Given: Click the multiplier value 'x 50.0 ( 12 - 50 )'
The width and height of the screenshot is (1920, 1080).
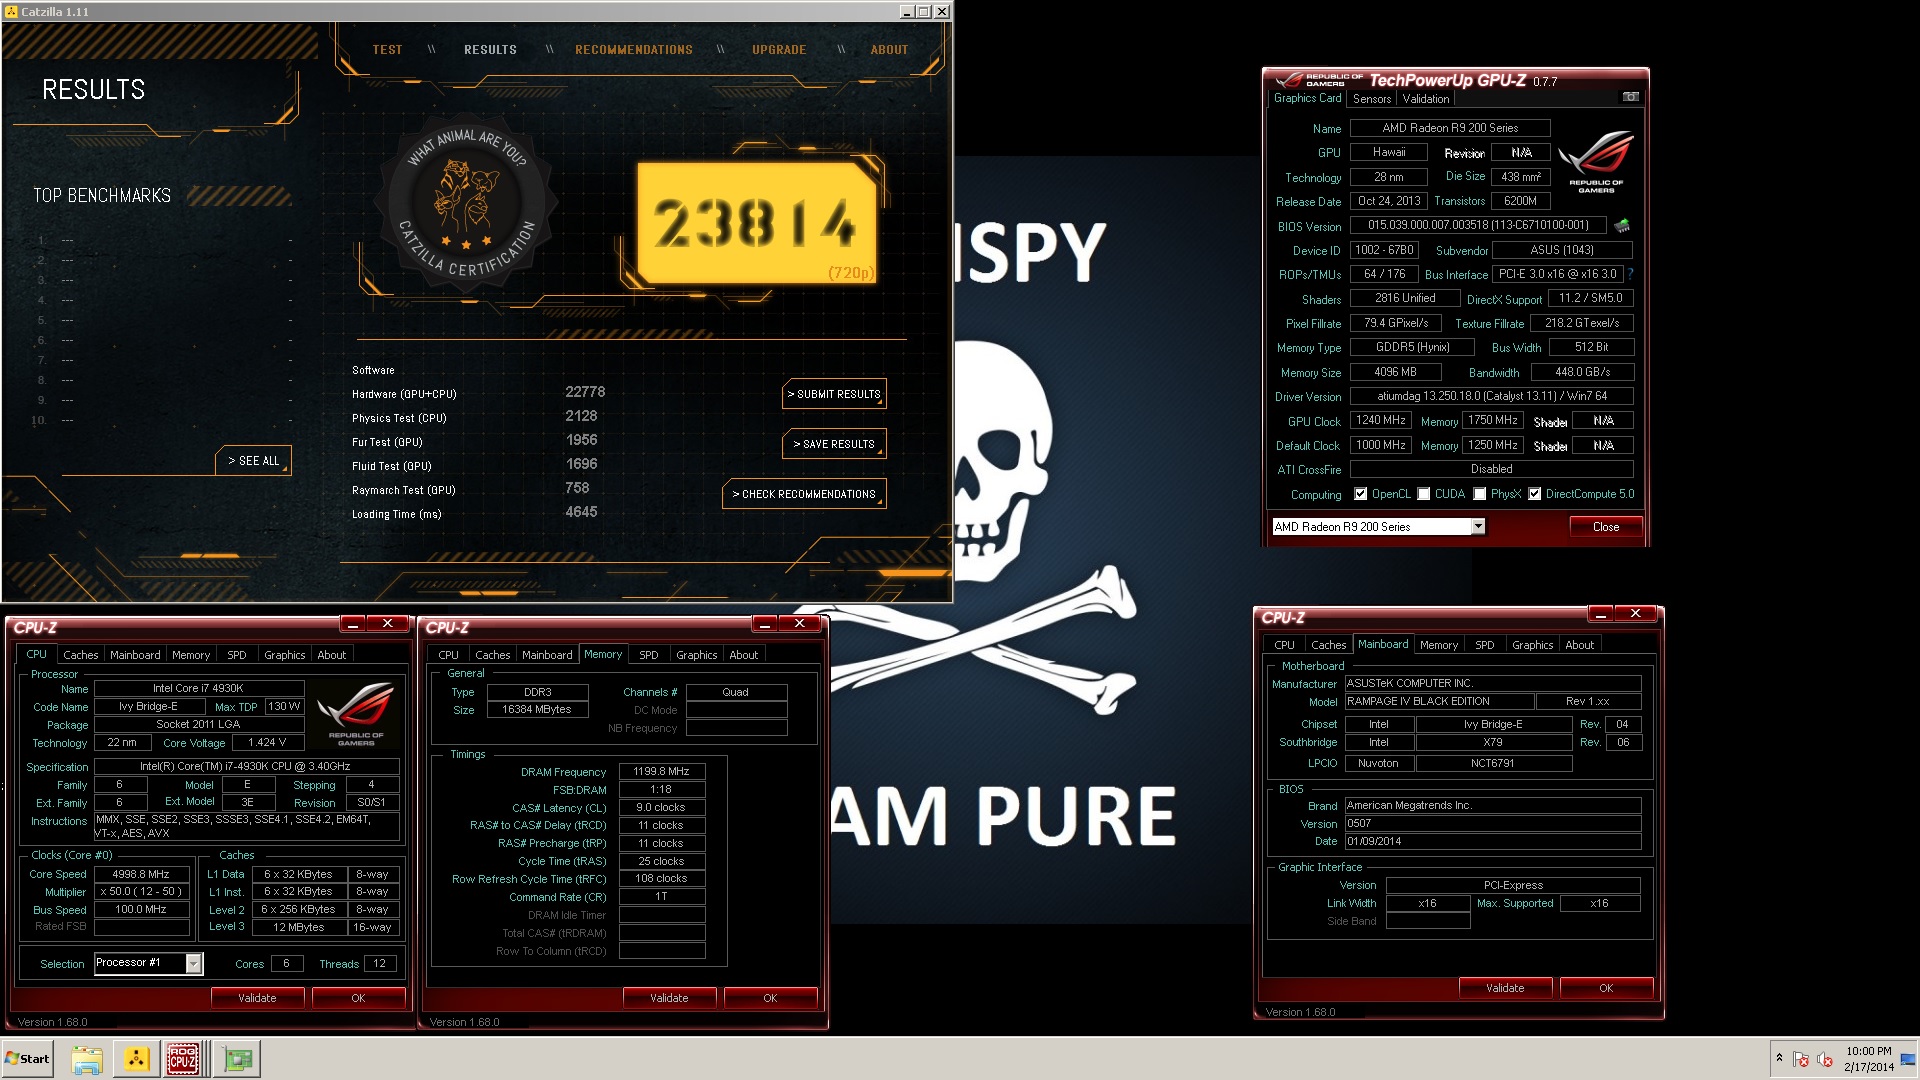Looking at the screenshot, I should [141, 892].
